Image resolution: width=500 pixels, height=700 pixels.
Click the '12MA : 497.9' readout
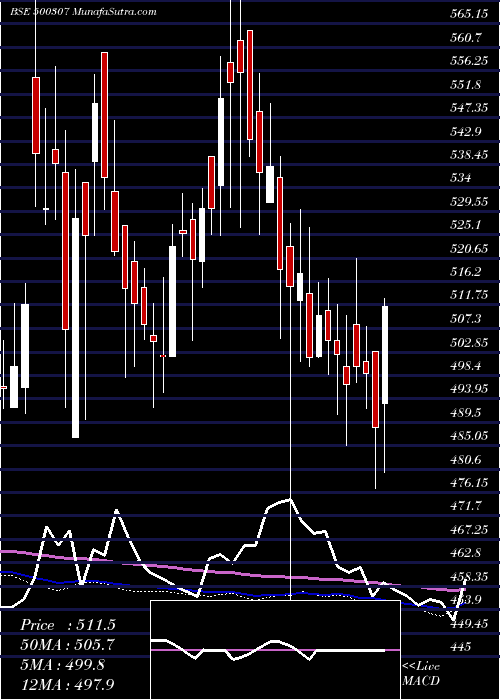68,684
